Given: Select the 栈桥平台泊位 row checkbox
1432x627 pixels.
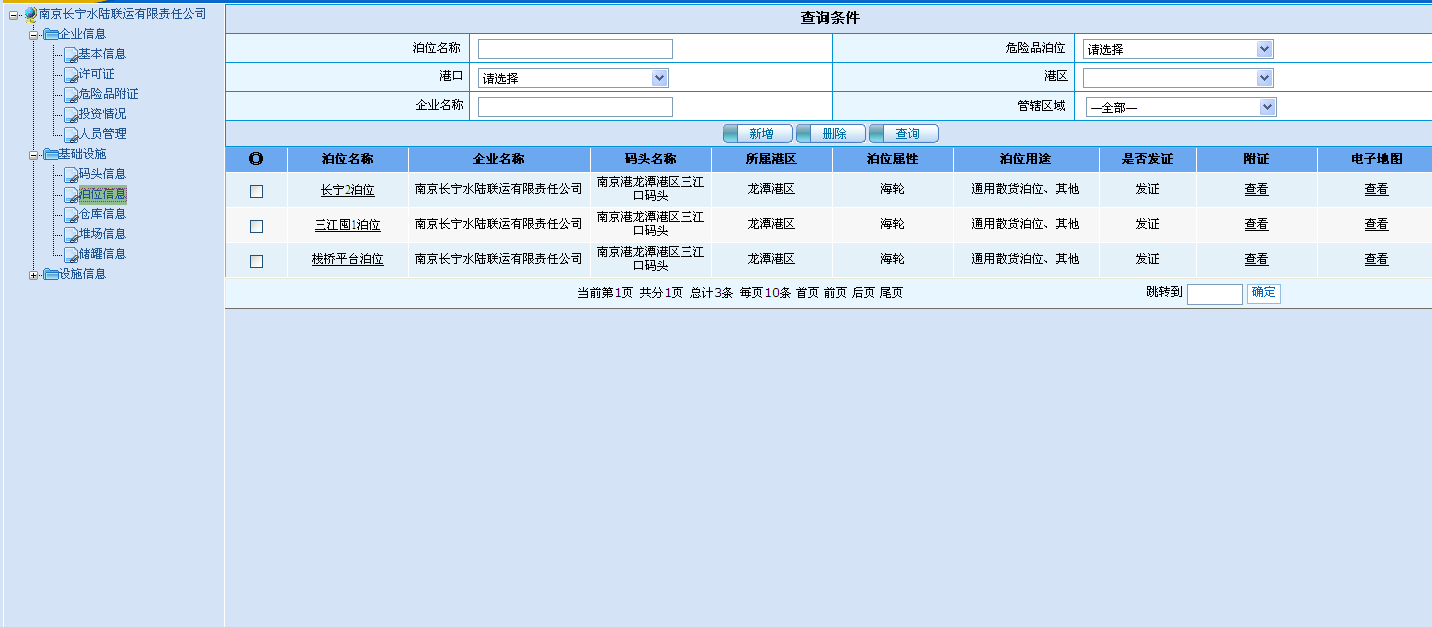Looking at the screenshot, I should pyautogui.click(x=256, y=261).
